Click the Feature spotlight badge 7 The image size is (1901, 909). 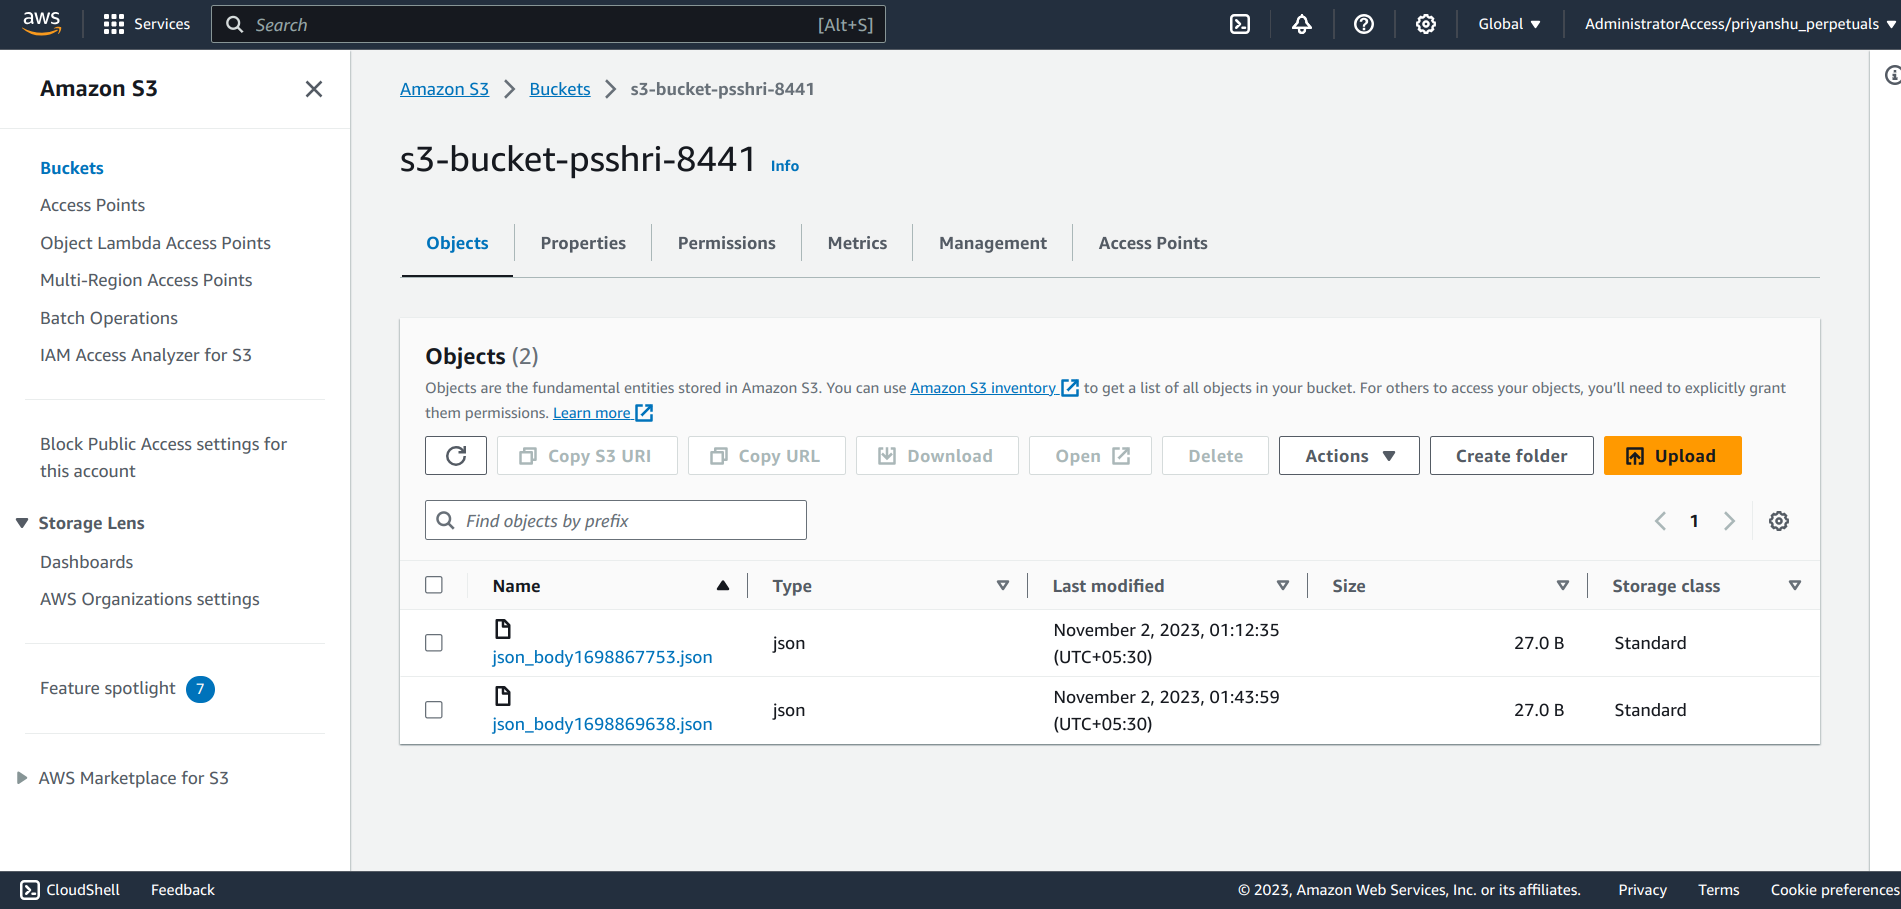[x=200, y=689]
